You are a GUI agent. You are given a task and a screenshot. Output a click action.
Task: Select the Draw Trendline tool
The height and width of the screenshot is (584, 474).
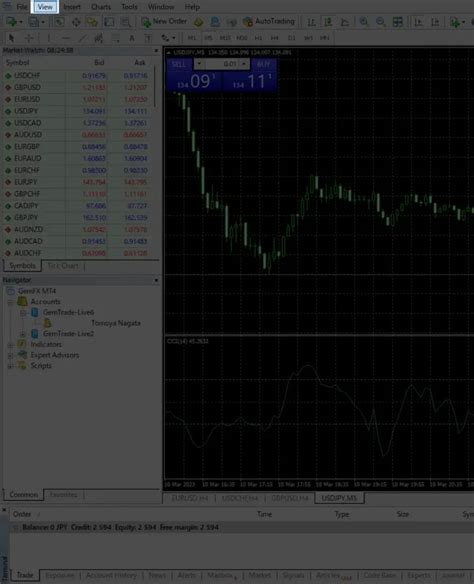pyautogui.click(x=82, y=38)
